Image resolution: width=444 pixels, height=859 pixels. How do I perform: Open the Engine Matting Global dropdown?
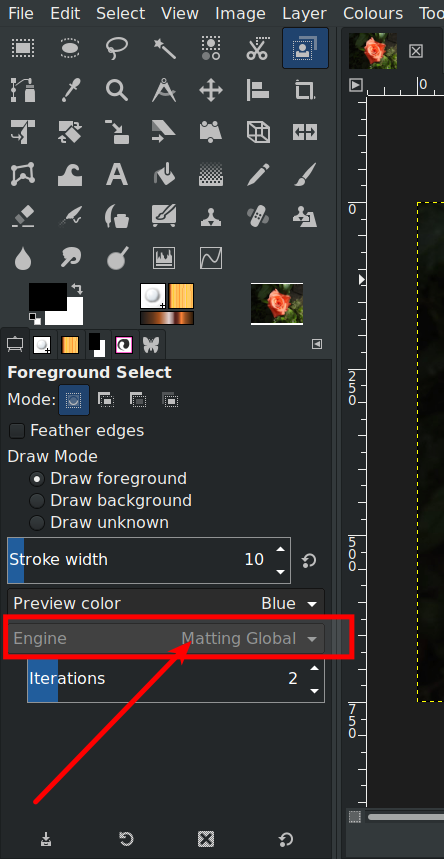166,638
